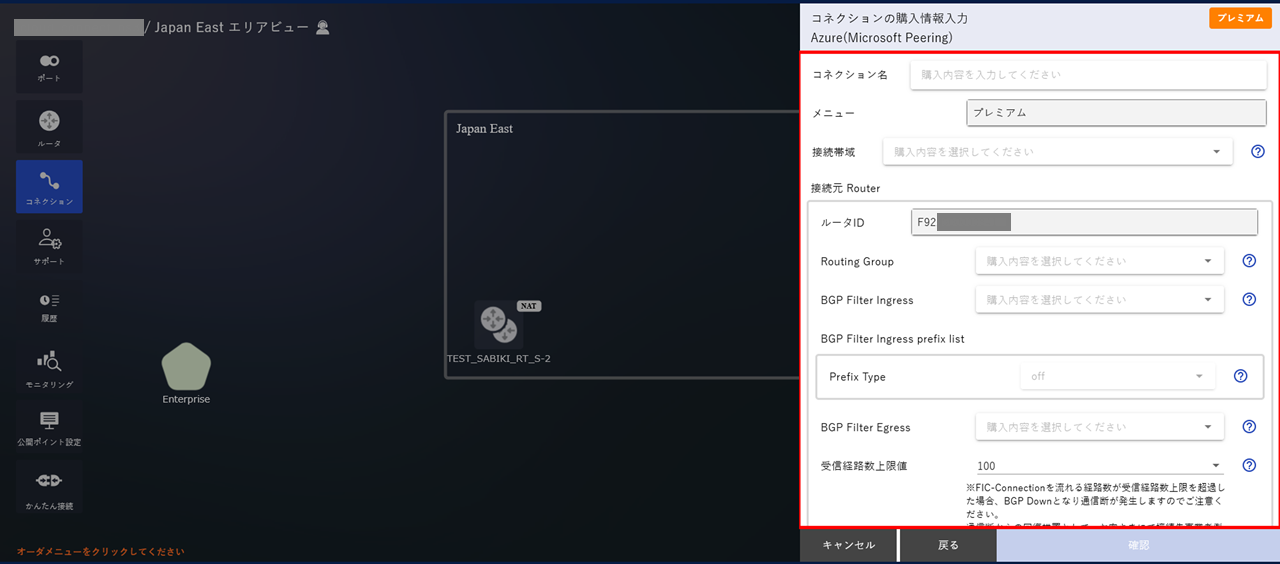This screenshot has width=1280, height=564.
Task: Open help for BGP Filter Egress
Action: (x=1249, y=427)
